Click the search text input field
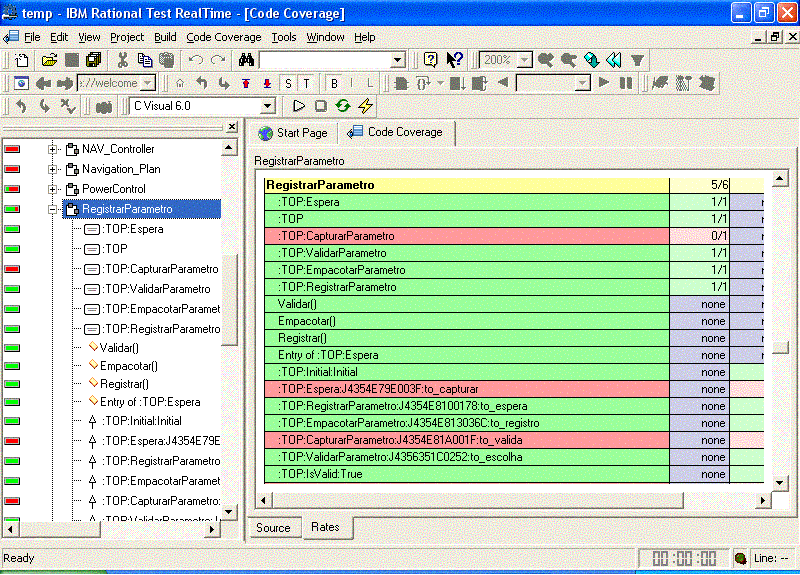Image resolution: width=800 pixels, height=575 pixels. coord(326,60)
